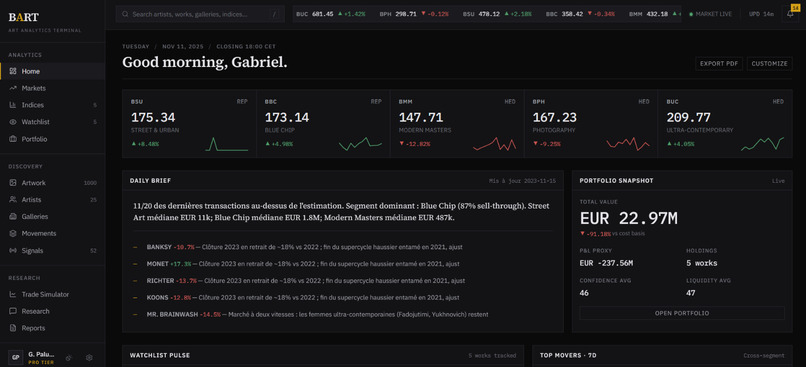Open the Watchlist eye icon
Screen dimensions: 806x367
[13, 122]
